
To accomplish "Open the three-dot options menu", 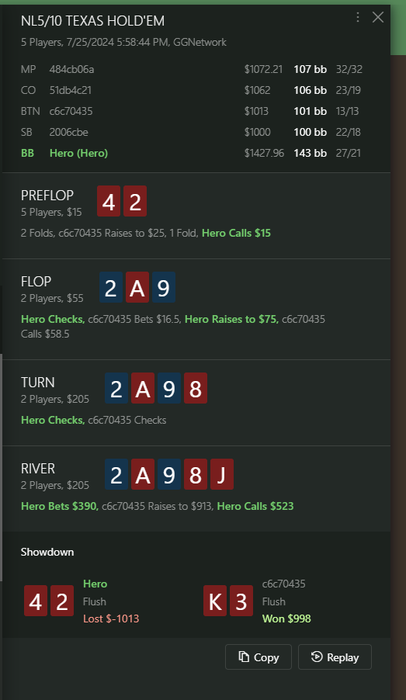I will (358, 17).
